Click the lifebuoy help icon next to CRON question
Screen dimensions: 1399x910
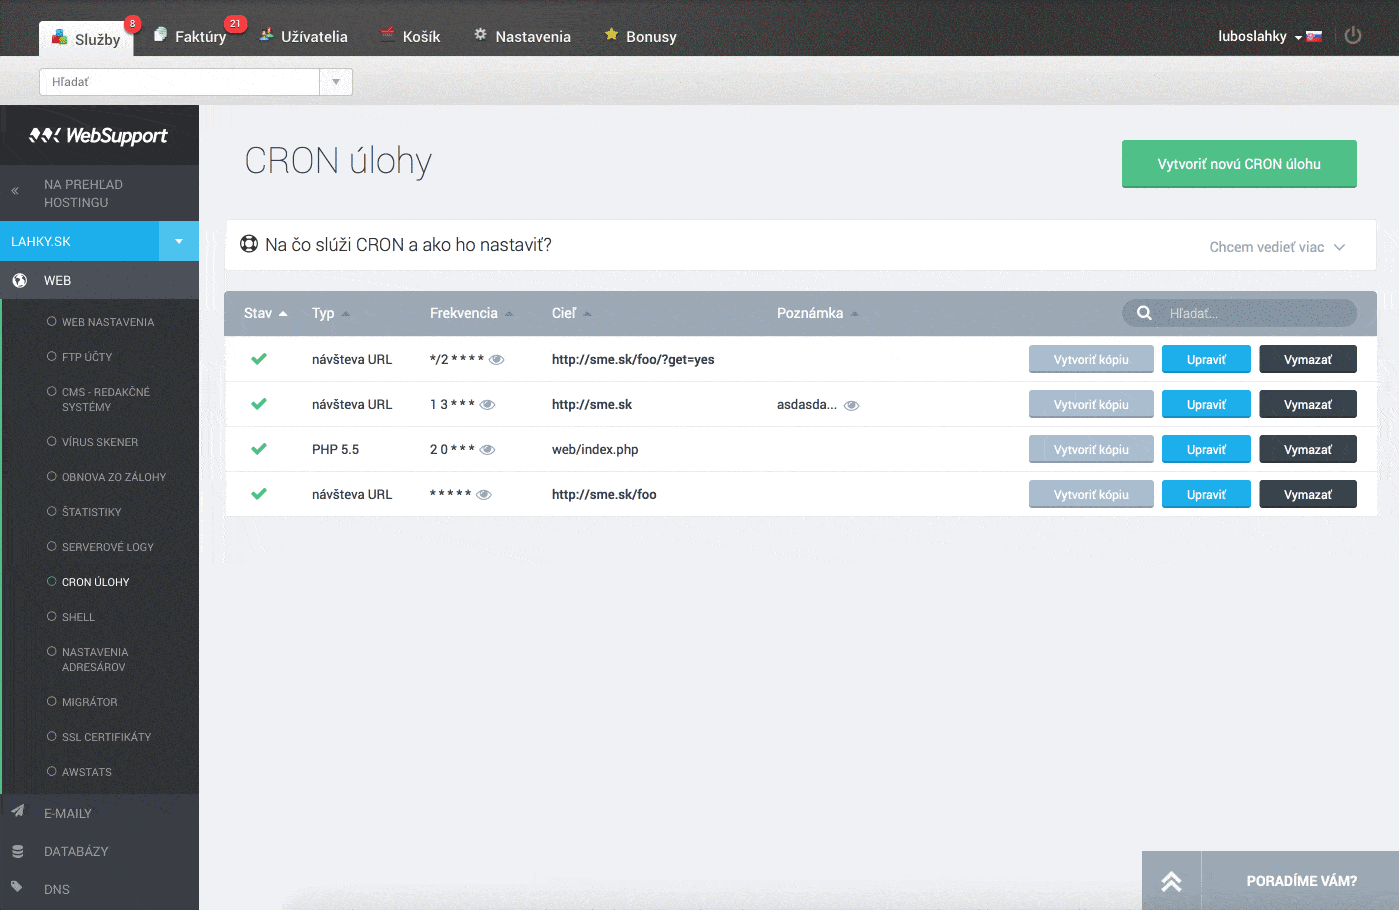pyautogui.click(x=249, y=244)
